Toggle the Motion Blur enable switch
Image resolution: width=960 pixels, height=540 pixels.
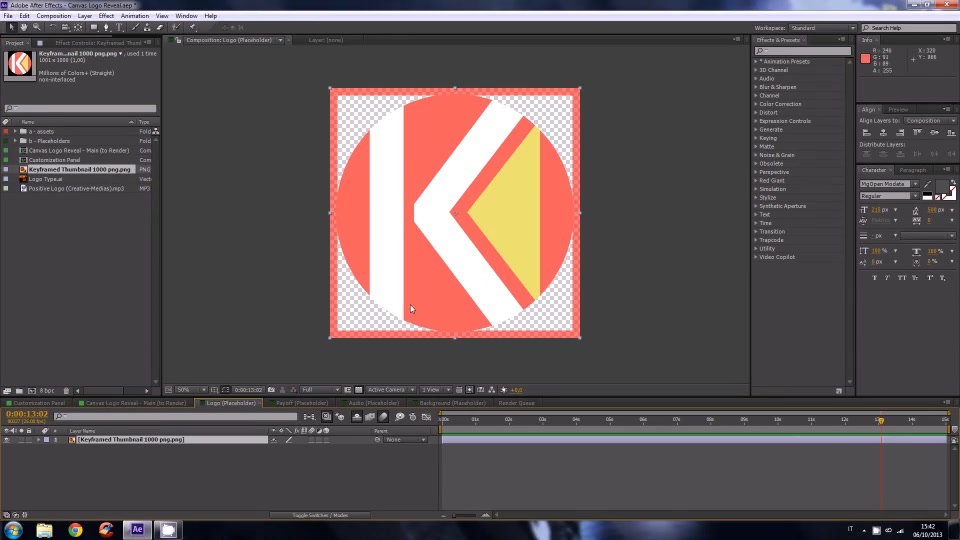(x=383, y=417)
